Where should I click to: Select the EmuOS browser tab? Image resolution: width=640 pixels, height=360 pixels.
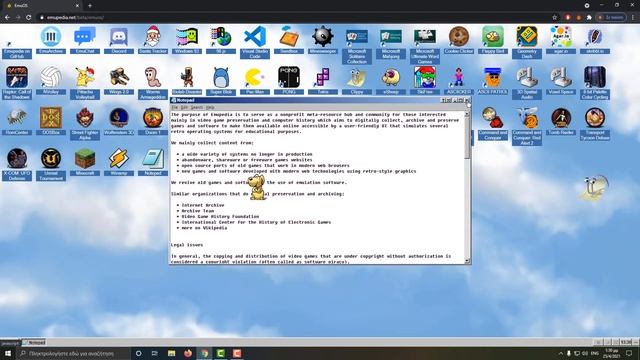tap(41, 6)
